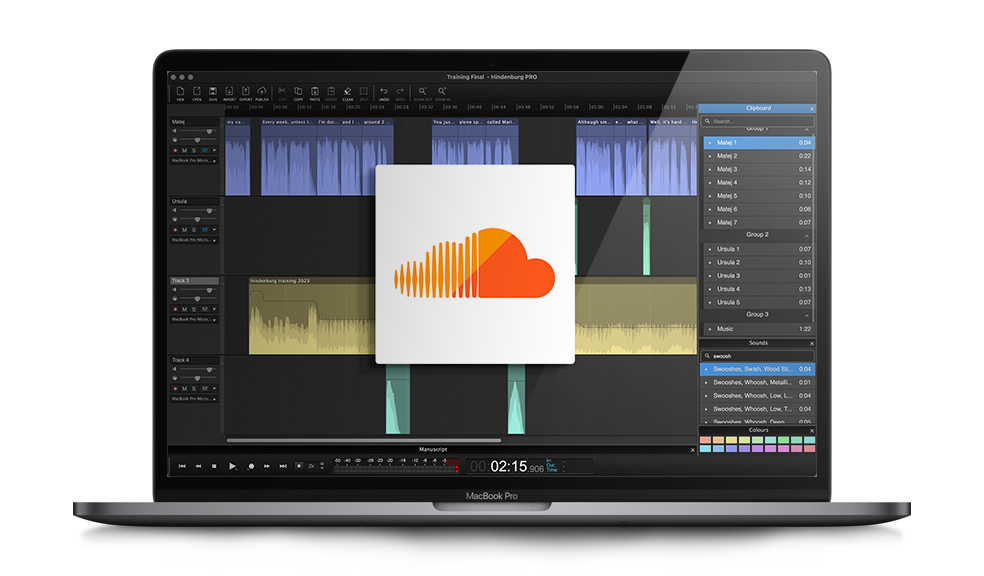Click the Zoom In magnifier icon
Screen dimensions: 984x576
click(442, 92)
